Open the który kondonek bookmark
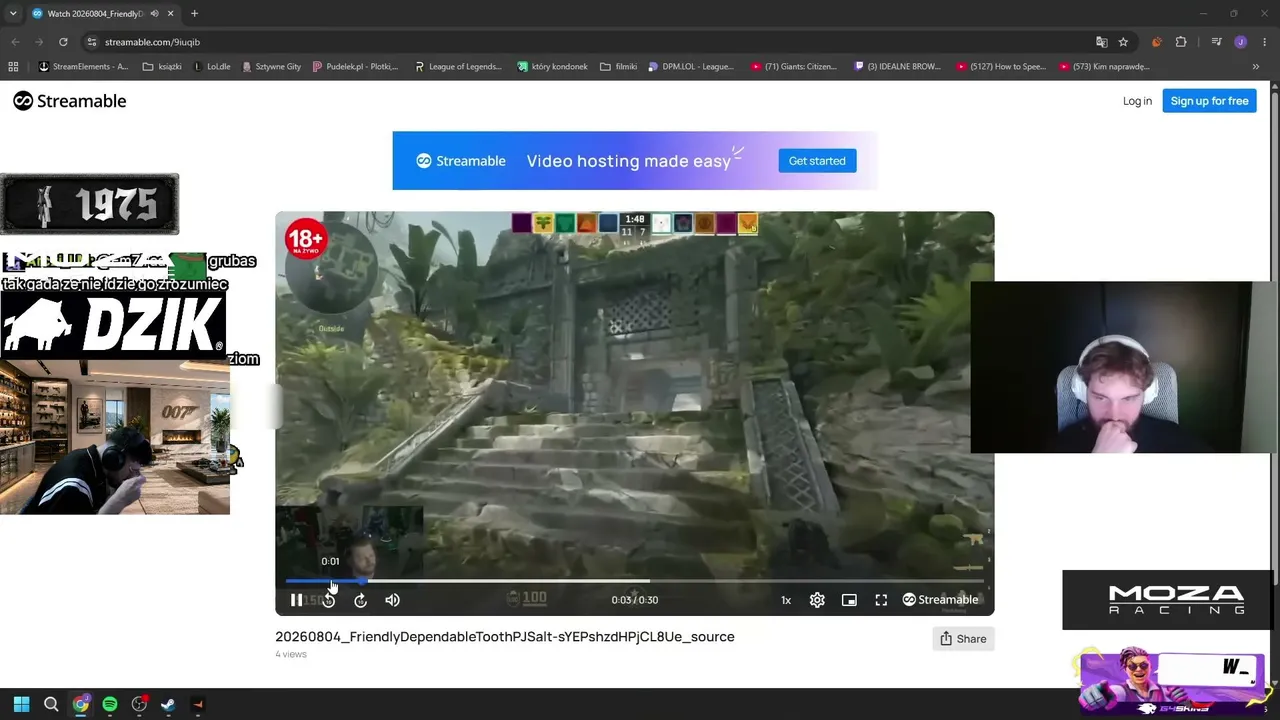The image size is (1280, 720). pyautogui.click(x=552, y=67)
